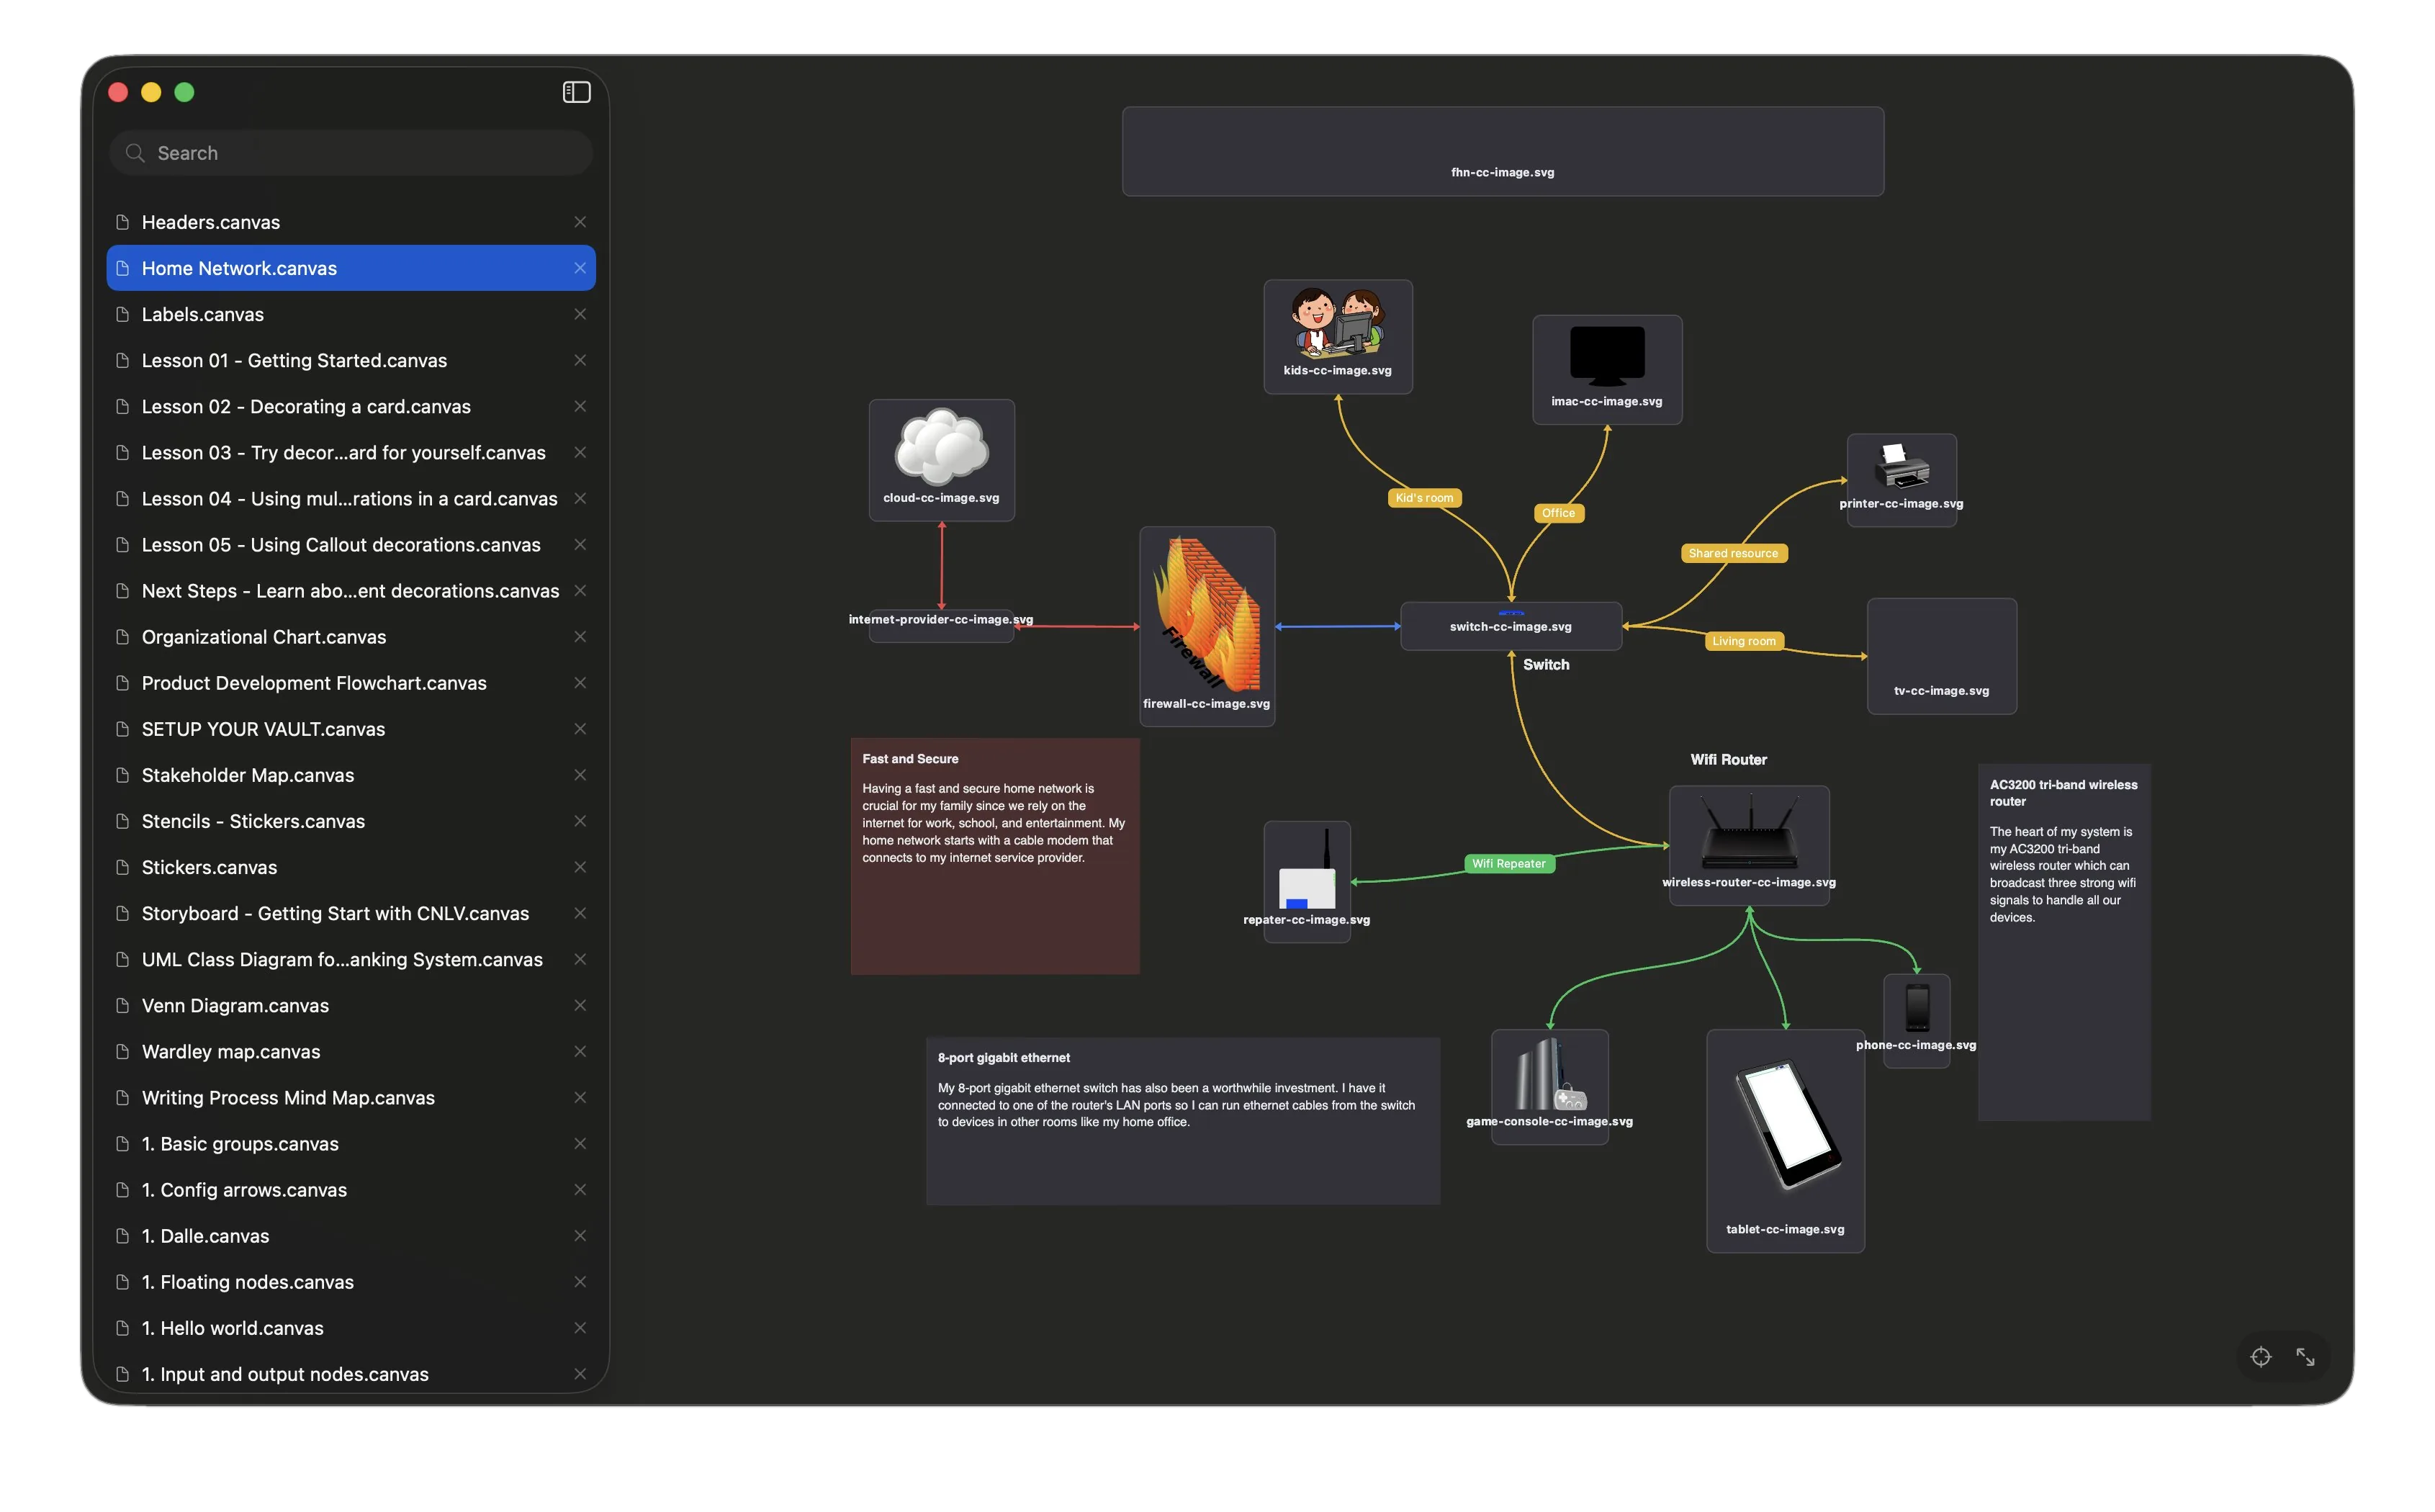
Task: Open Lesson 02 - Decorating a card.canvas
Action: (x=351, y=406)
